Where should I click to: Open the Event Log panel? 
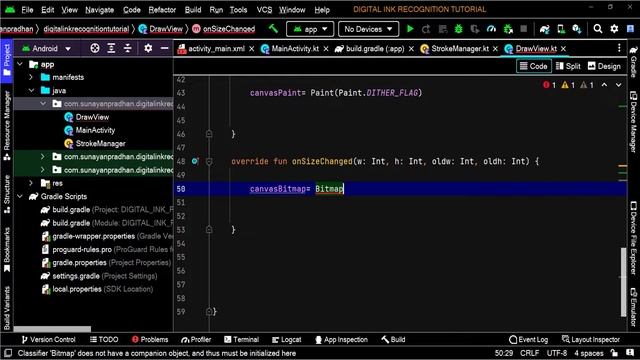[x=529, y=340]
